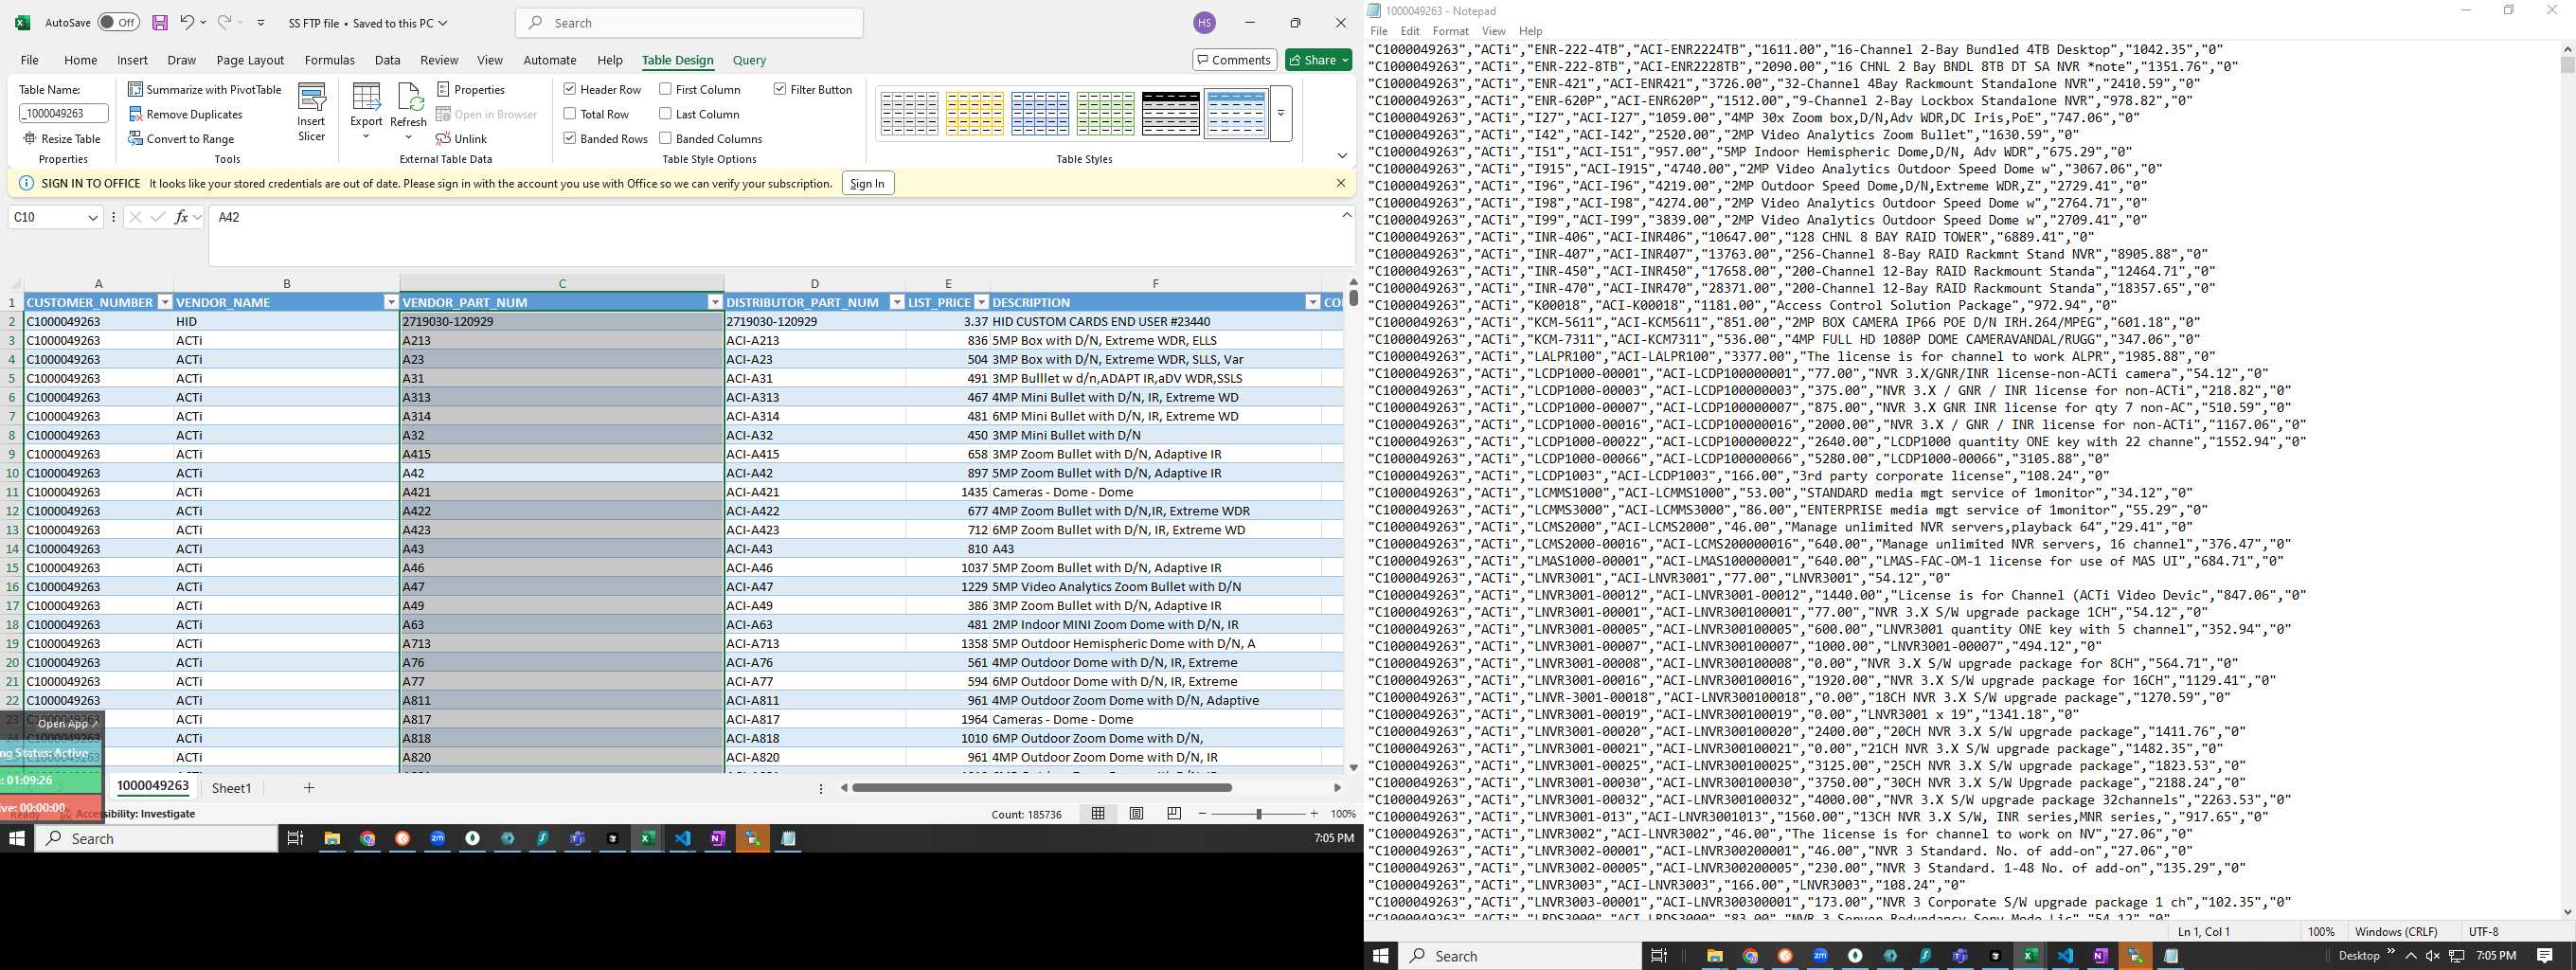Screen dimensions: 2576x970
Task: Switch to Normal view in status bar
Action: pos(1098,814)
